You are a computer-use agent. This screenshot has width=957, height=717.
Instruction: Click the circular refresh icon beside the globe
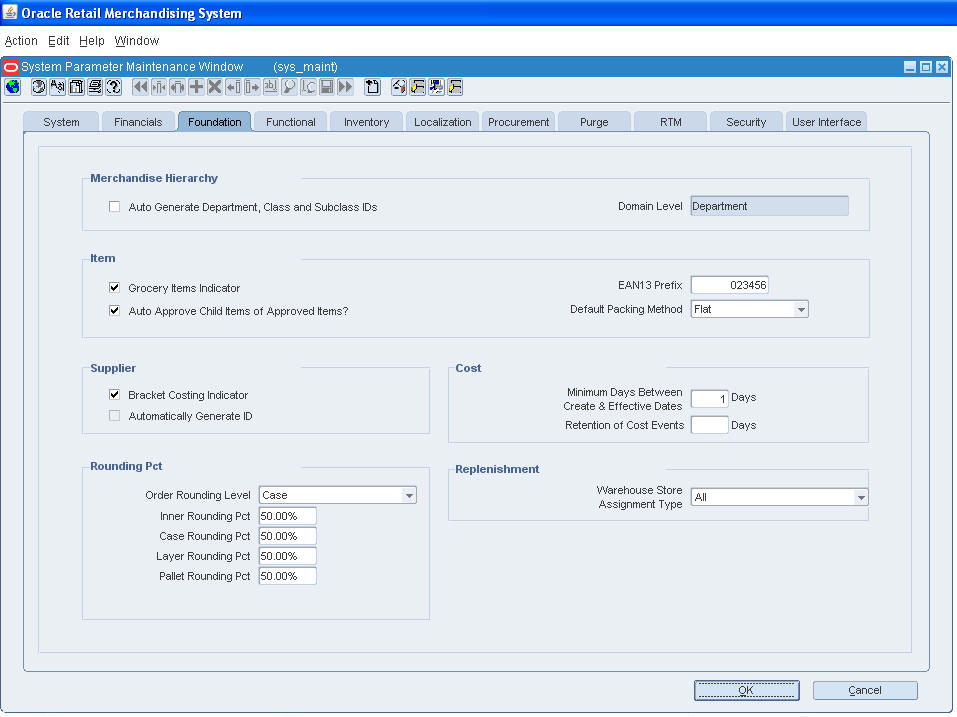(38, 87)
